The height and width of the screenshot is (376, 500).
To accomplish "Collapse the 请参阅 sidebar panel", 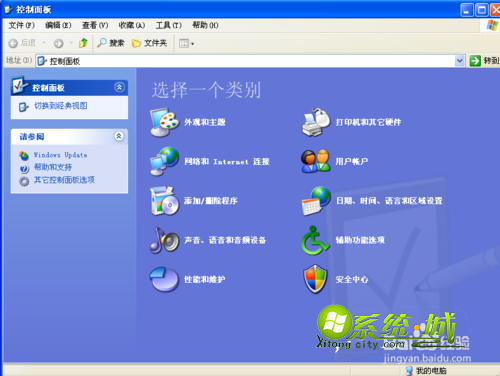I will (x=119, y=136).
